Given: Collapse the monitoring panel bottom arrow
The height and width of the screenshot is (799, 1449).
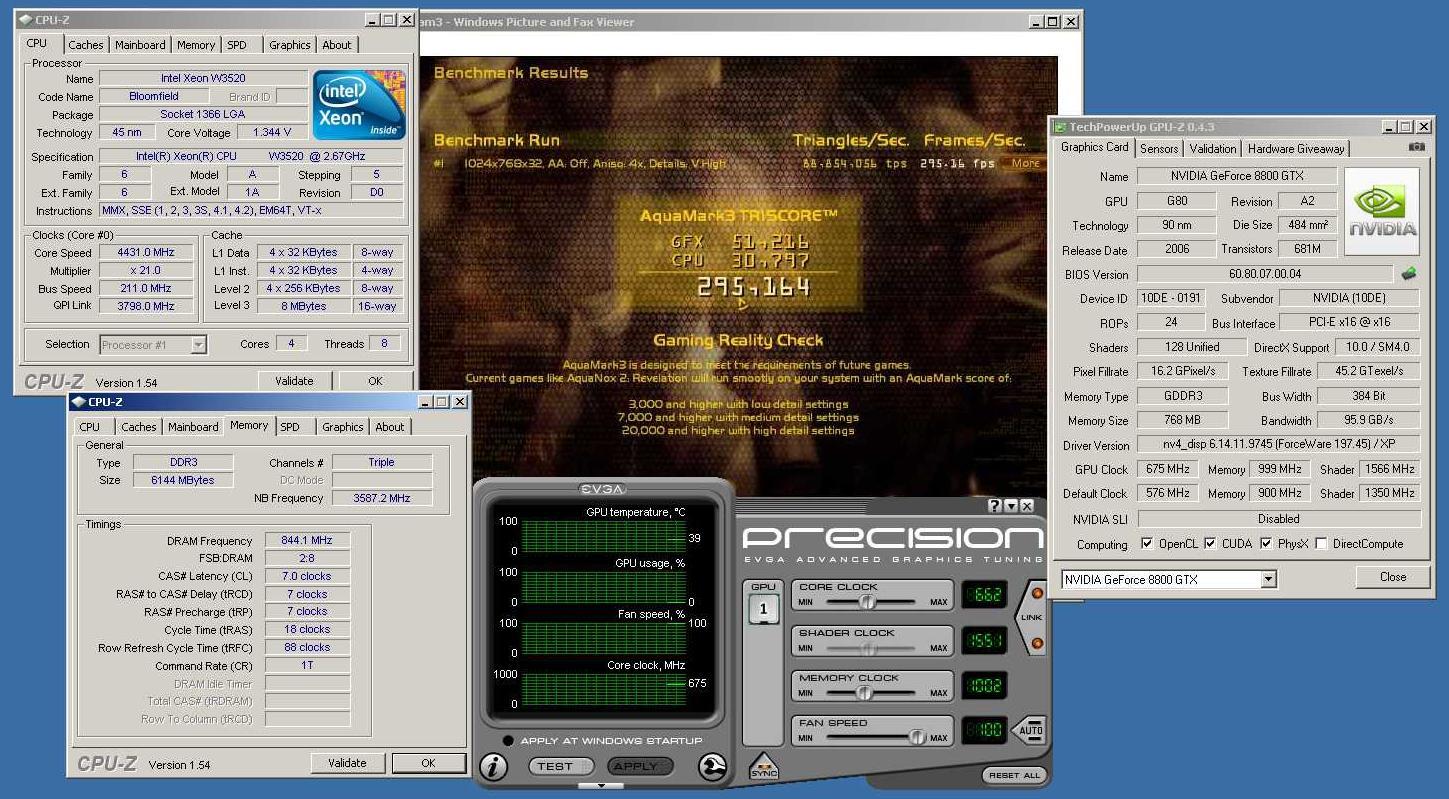Looking at the screenshot, I should 601,786.
